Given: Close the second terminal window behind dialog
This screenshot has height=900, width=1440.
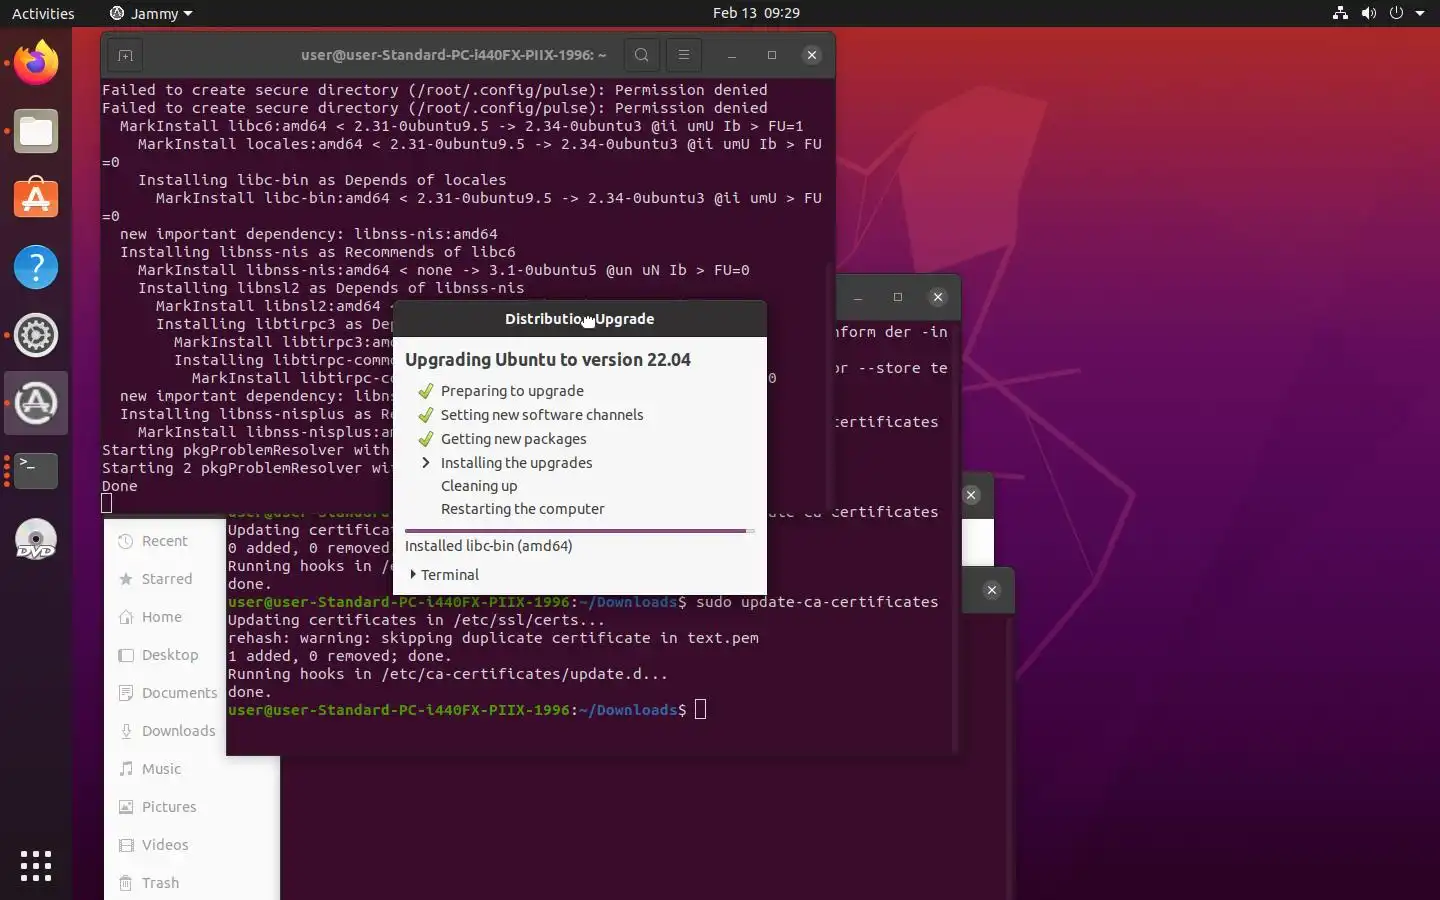Looking at the screenshot, I should (937, 297).
